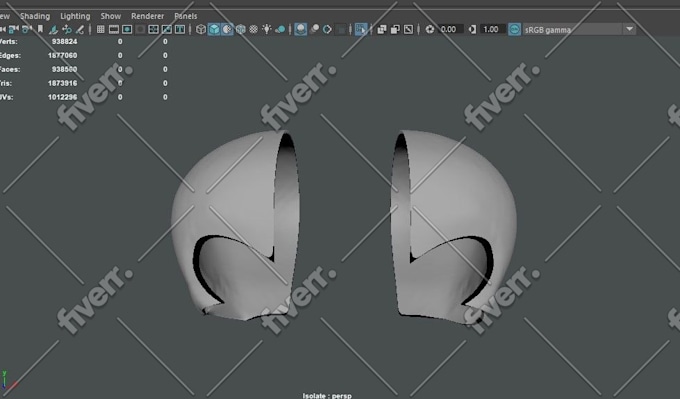Screen dimensions: 680x399
Task: Toggle the Safe Title overlay
Action: coord(180,29)
